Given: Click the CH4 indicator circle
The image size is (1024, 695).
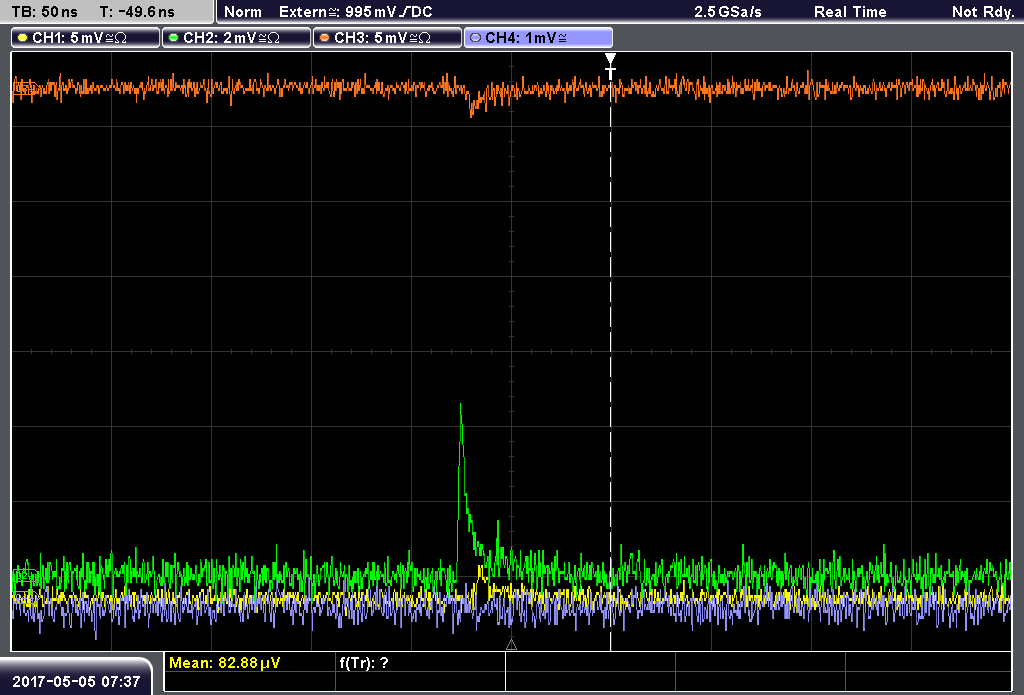Looking at the screenshot, I should 475,38.
